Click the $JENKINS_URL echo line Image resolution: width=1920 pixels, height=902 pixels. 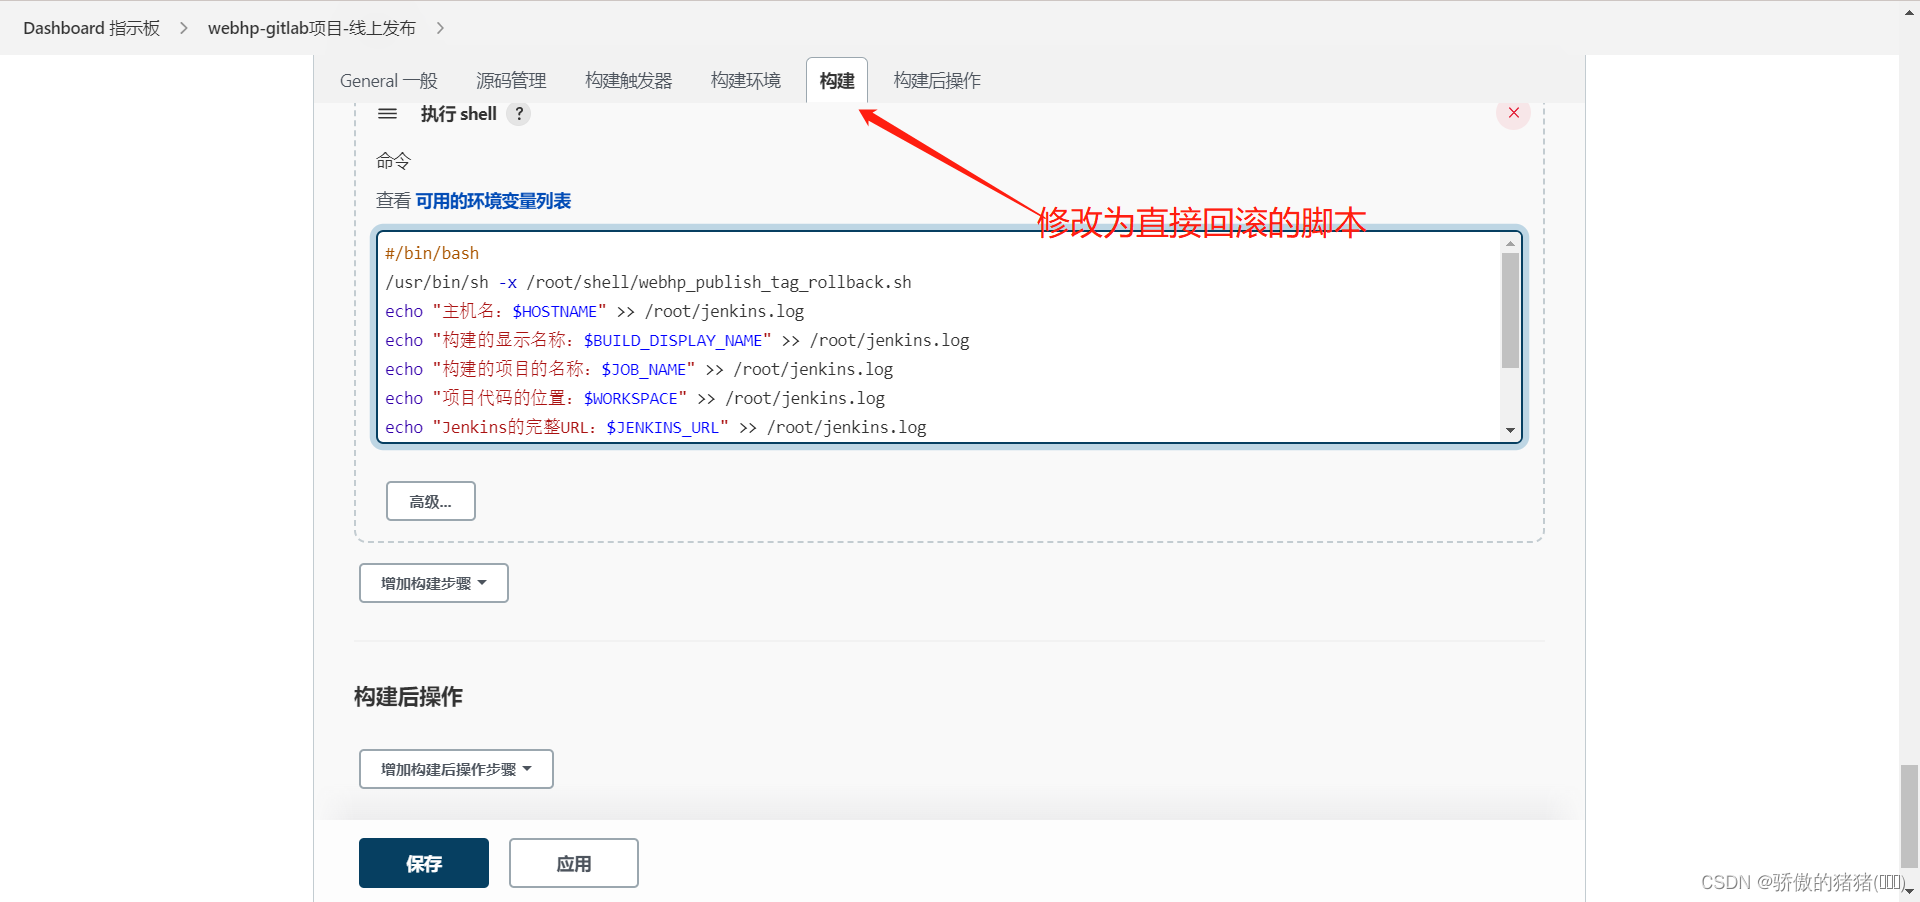point(655,427)
